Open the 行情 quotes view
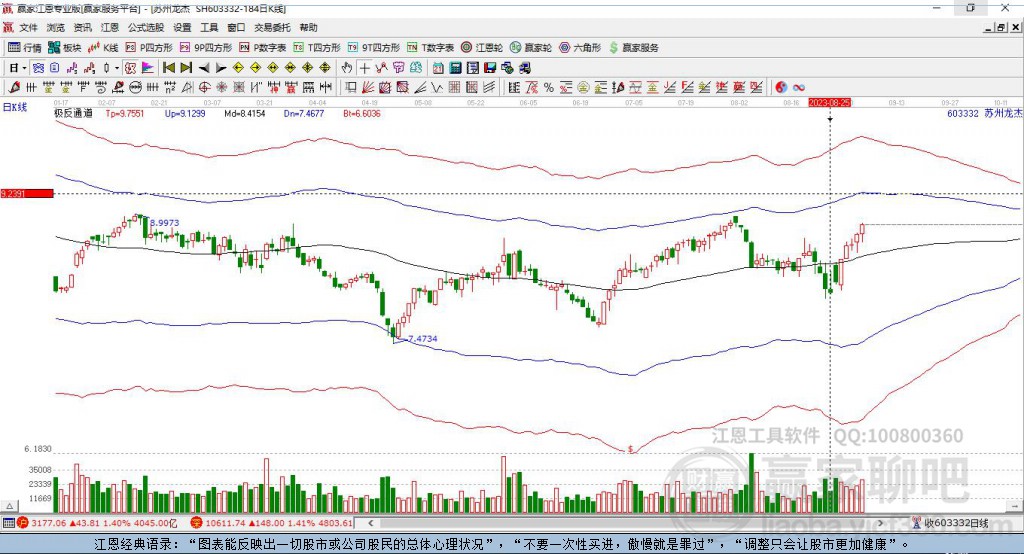 click(25, 48)
